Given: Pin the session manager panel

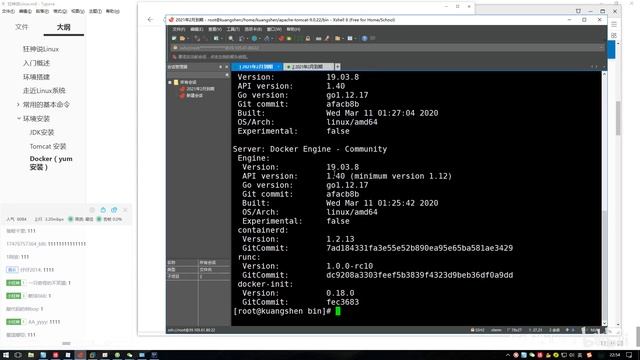Looking at the screenshot, I should 220,67.
